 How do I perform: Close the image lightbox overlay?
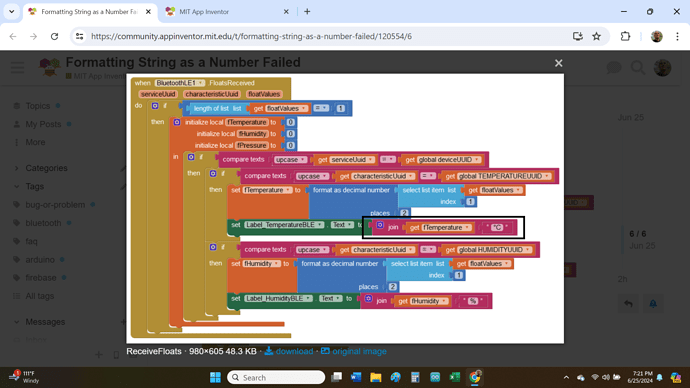(x=558, y=63)
